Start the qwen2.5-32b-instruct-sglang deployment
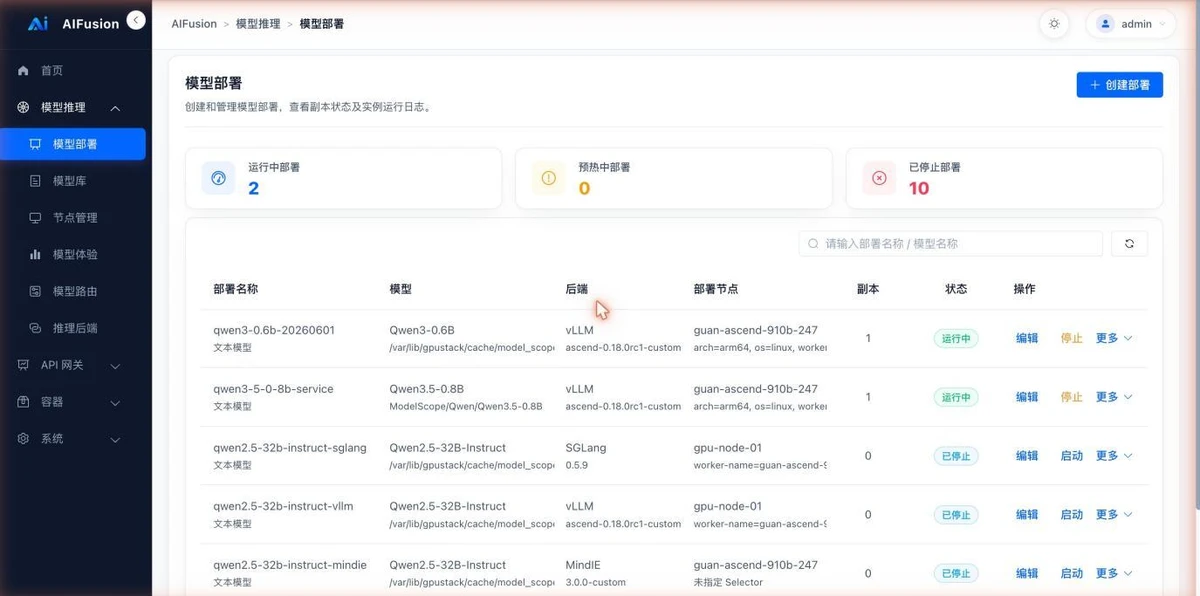Viewport: 1200px width, 596px height. coord(1071,456)
